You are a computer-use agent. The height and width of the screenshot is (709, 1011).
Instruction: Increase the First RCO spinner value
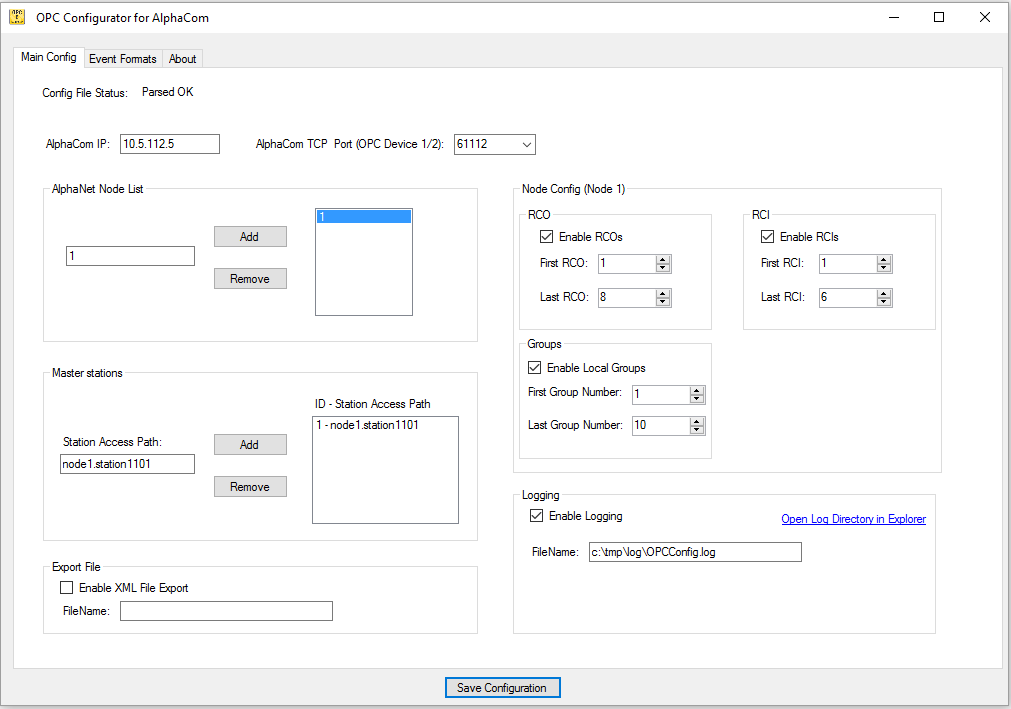click(663, 260)
